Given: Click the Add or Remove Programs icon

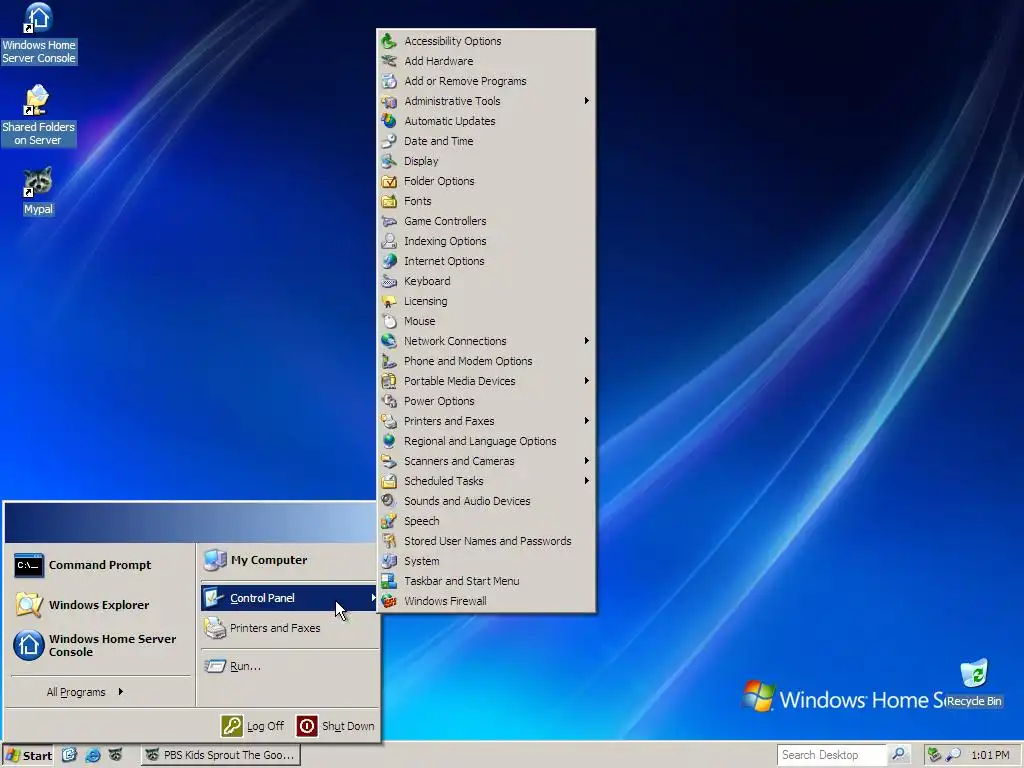Looking at the screenshot, I should coord(389,81).
